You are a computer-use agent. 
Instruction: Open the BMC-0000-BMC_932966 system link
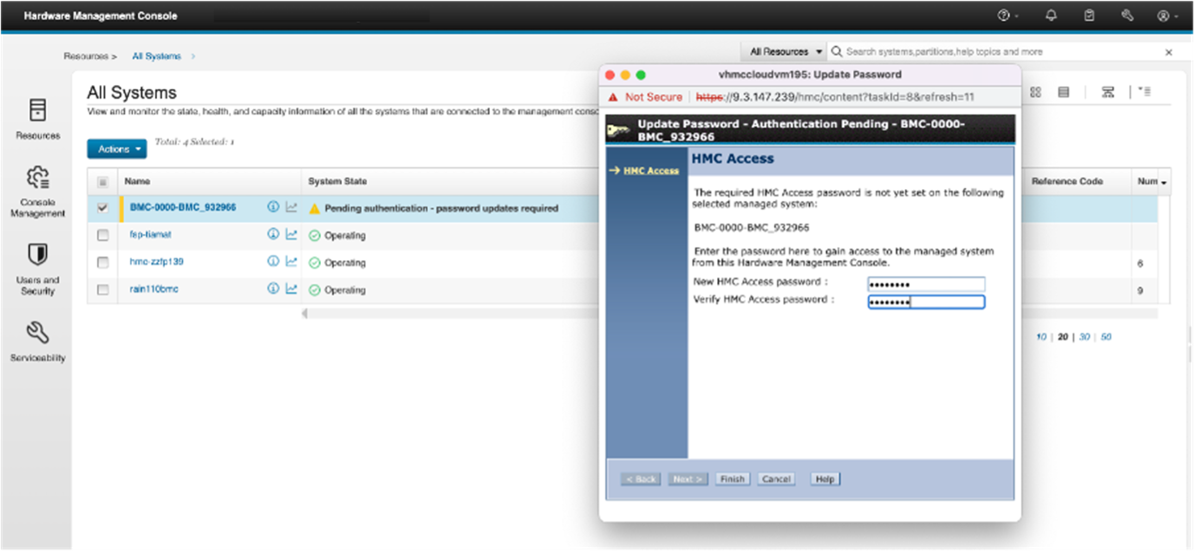(x=183, y=208)
